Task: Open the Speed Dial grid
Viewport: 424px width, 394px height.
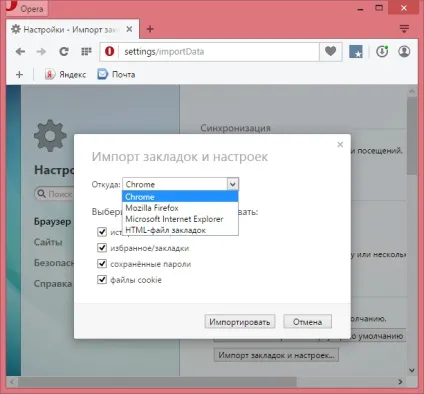Action: pyautogui.click(x=86, y=52)
